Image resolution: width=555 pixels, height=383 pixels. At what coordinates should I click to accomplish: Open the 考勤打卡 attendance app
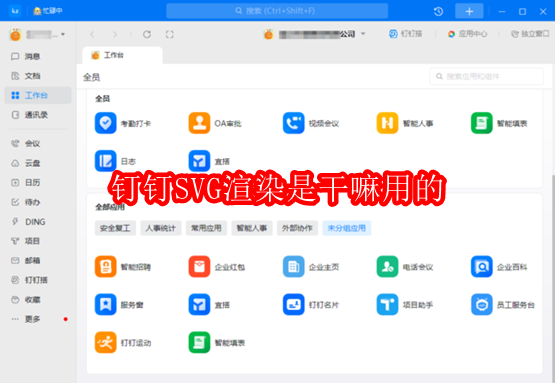122,123
